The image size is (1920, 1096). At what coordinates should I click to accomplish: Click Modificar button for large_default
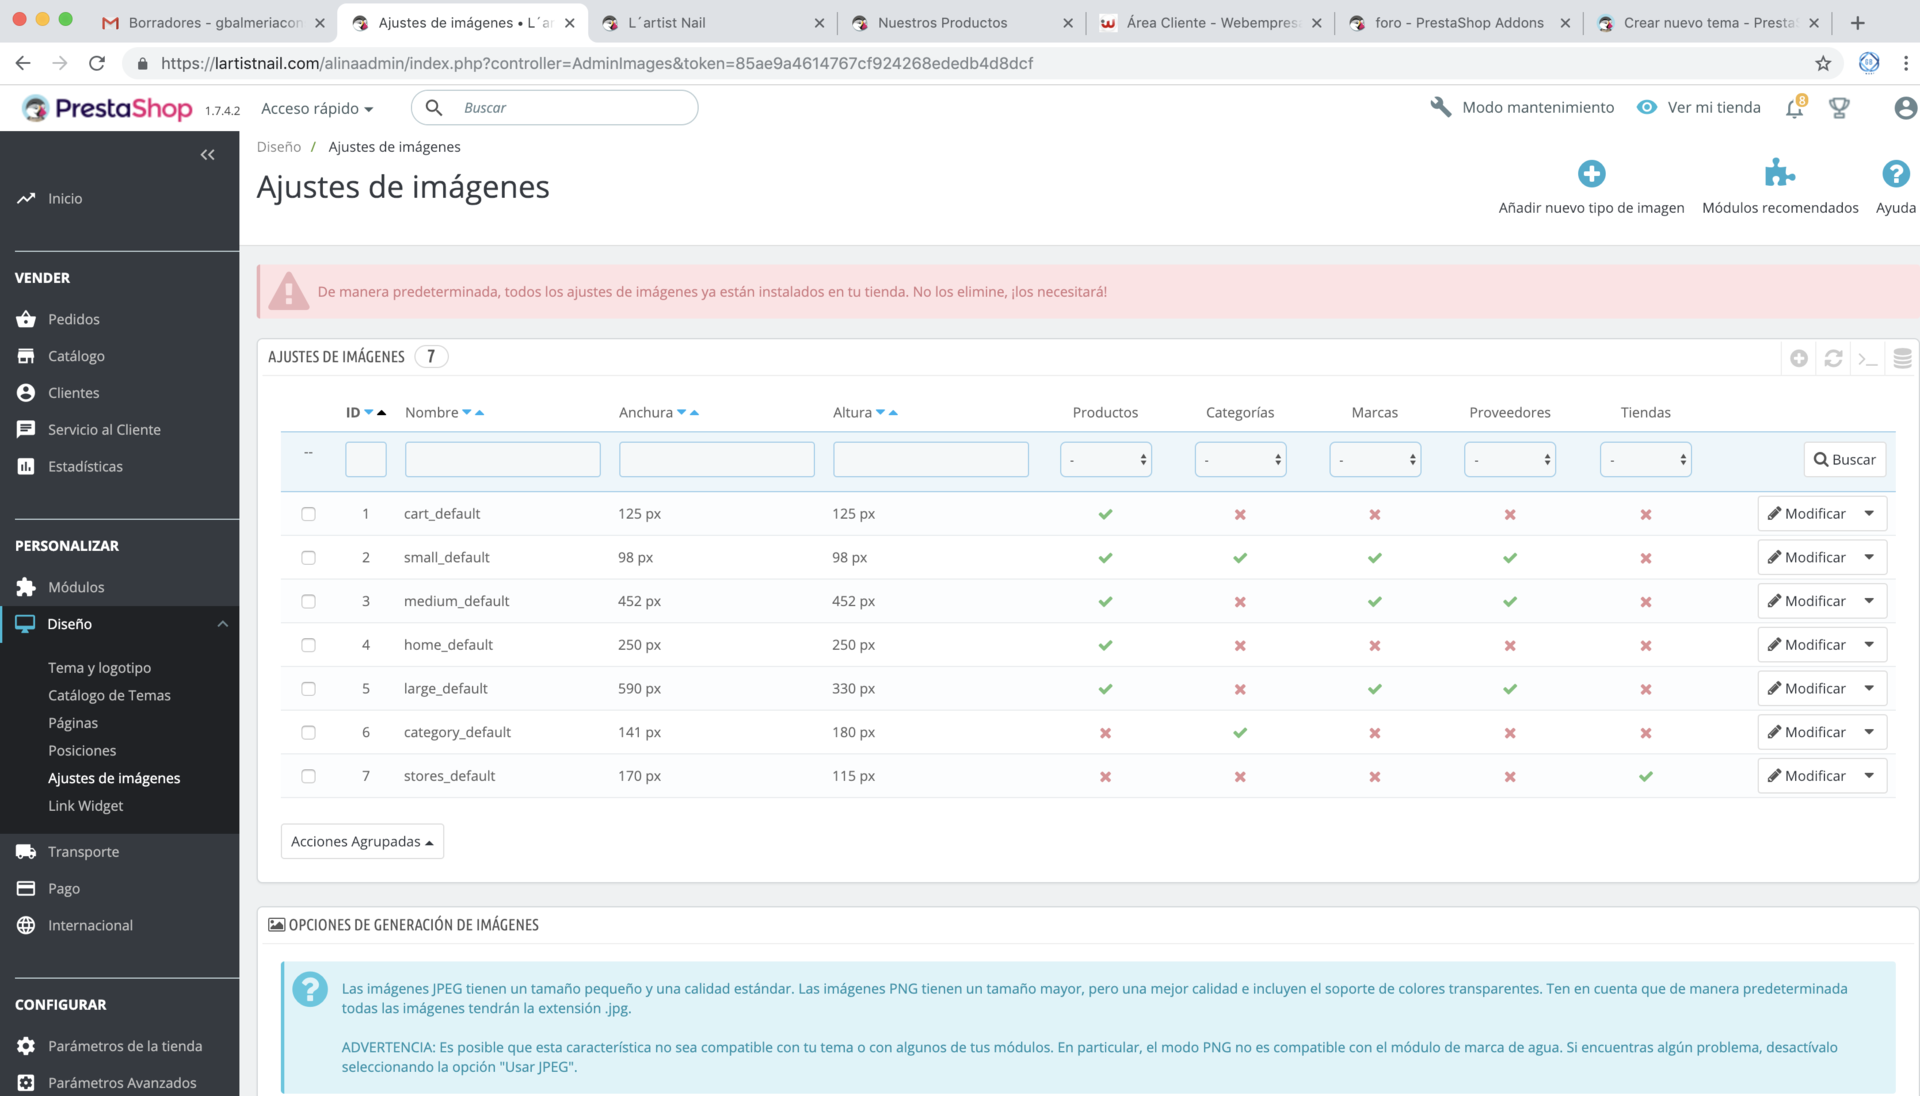(x=1806, y=689)
